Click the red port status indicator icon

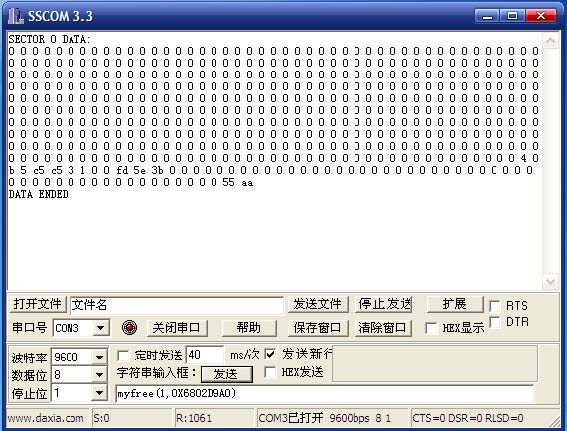[x=129, y=328]
